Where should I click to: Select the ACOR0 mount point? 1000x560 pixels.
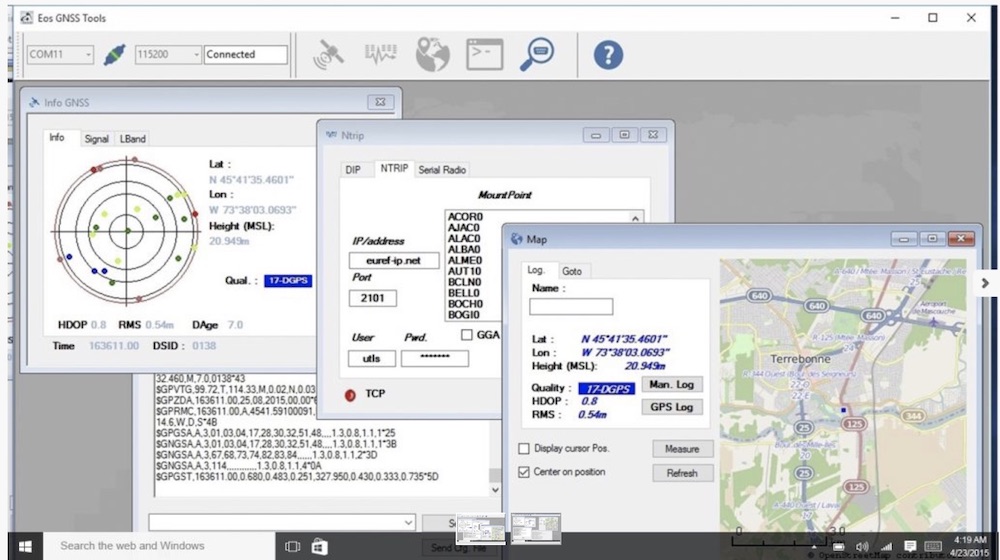pyautogui.click(x=465, y=217)
